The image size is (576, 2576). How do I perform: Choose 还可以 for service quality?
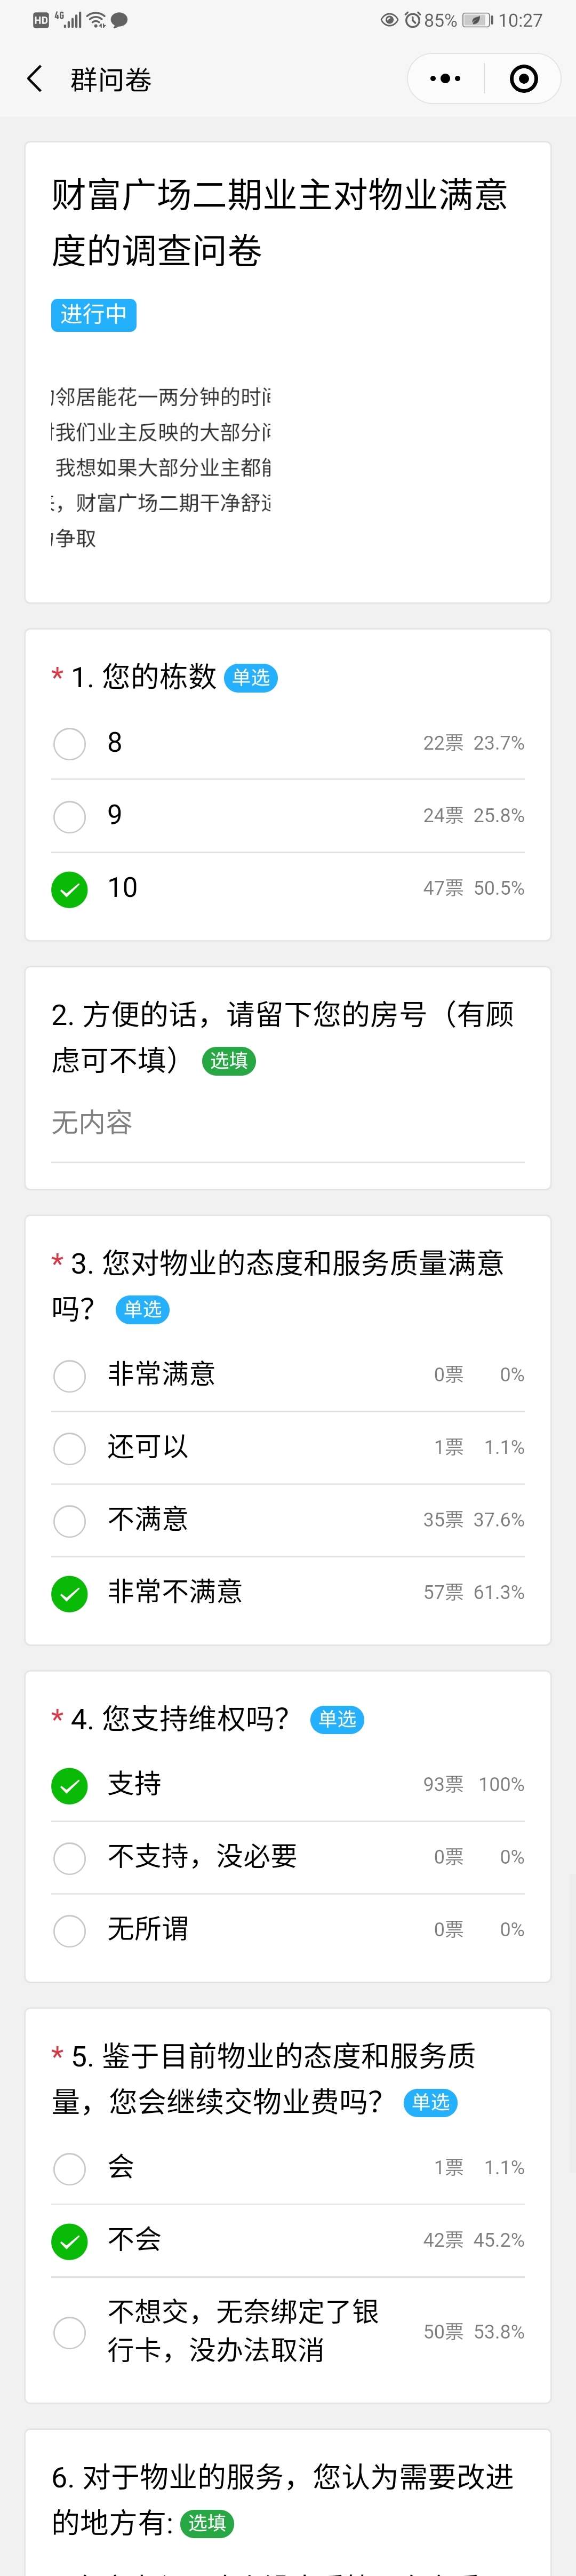point(288,1447)
